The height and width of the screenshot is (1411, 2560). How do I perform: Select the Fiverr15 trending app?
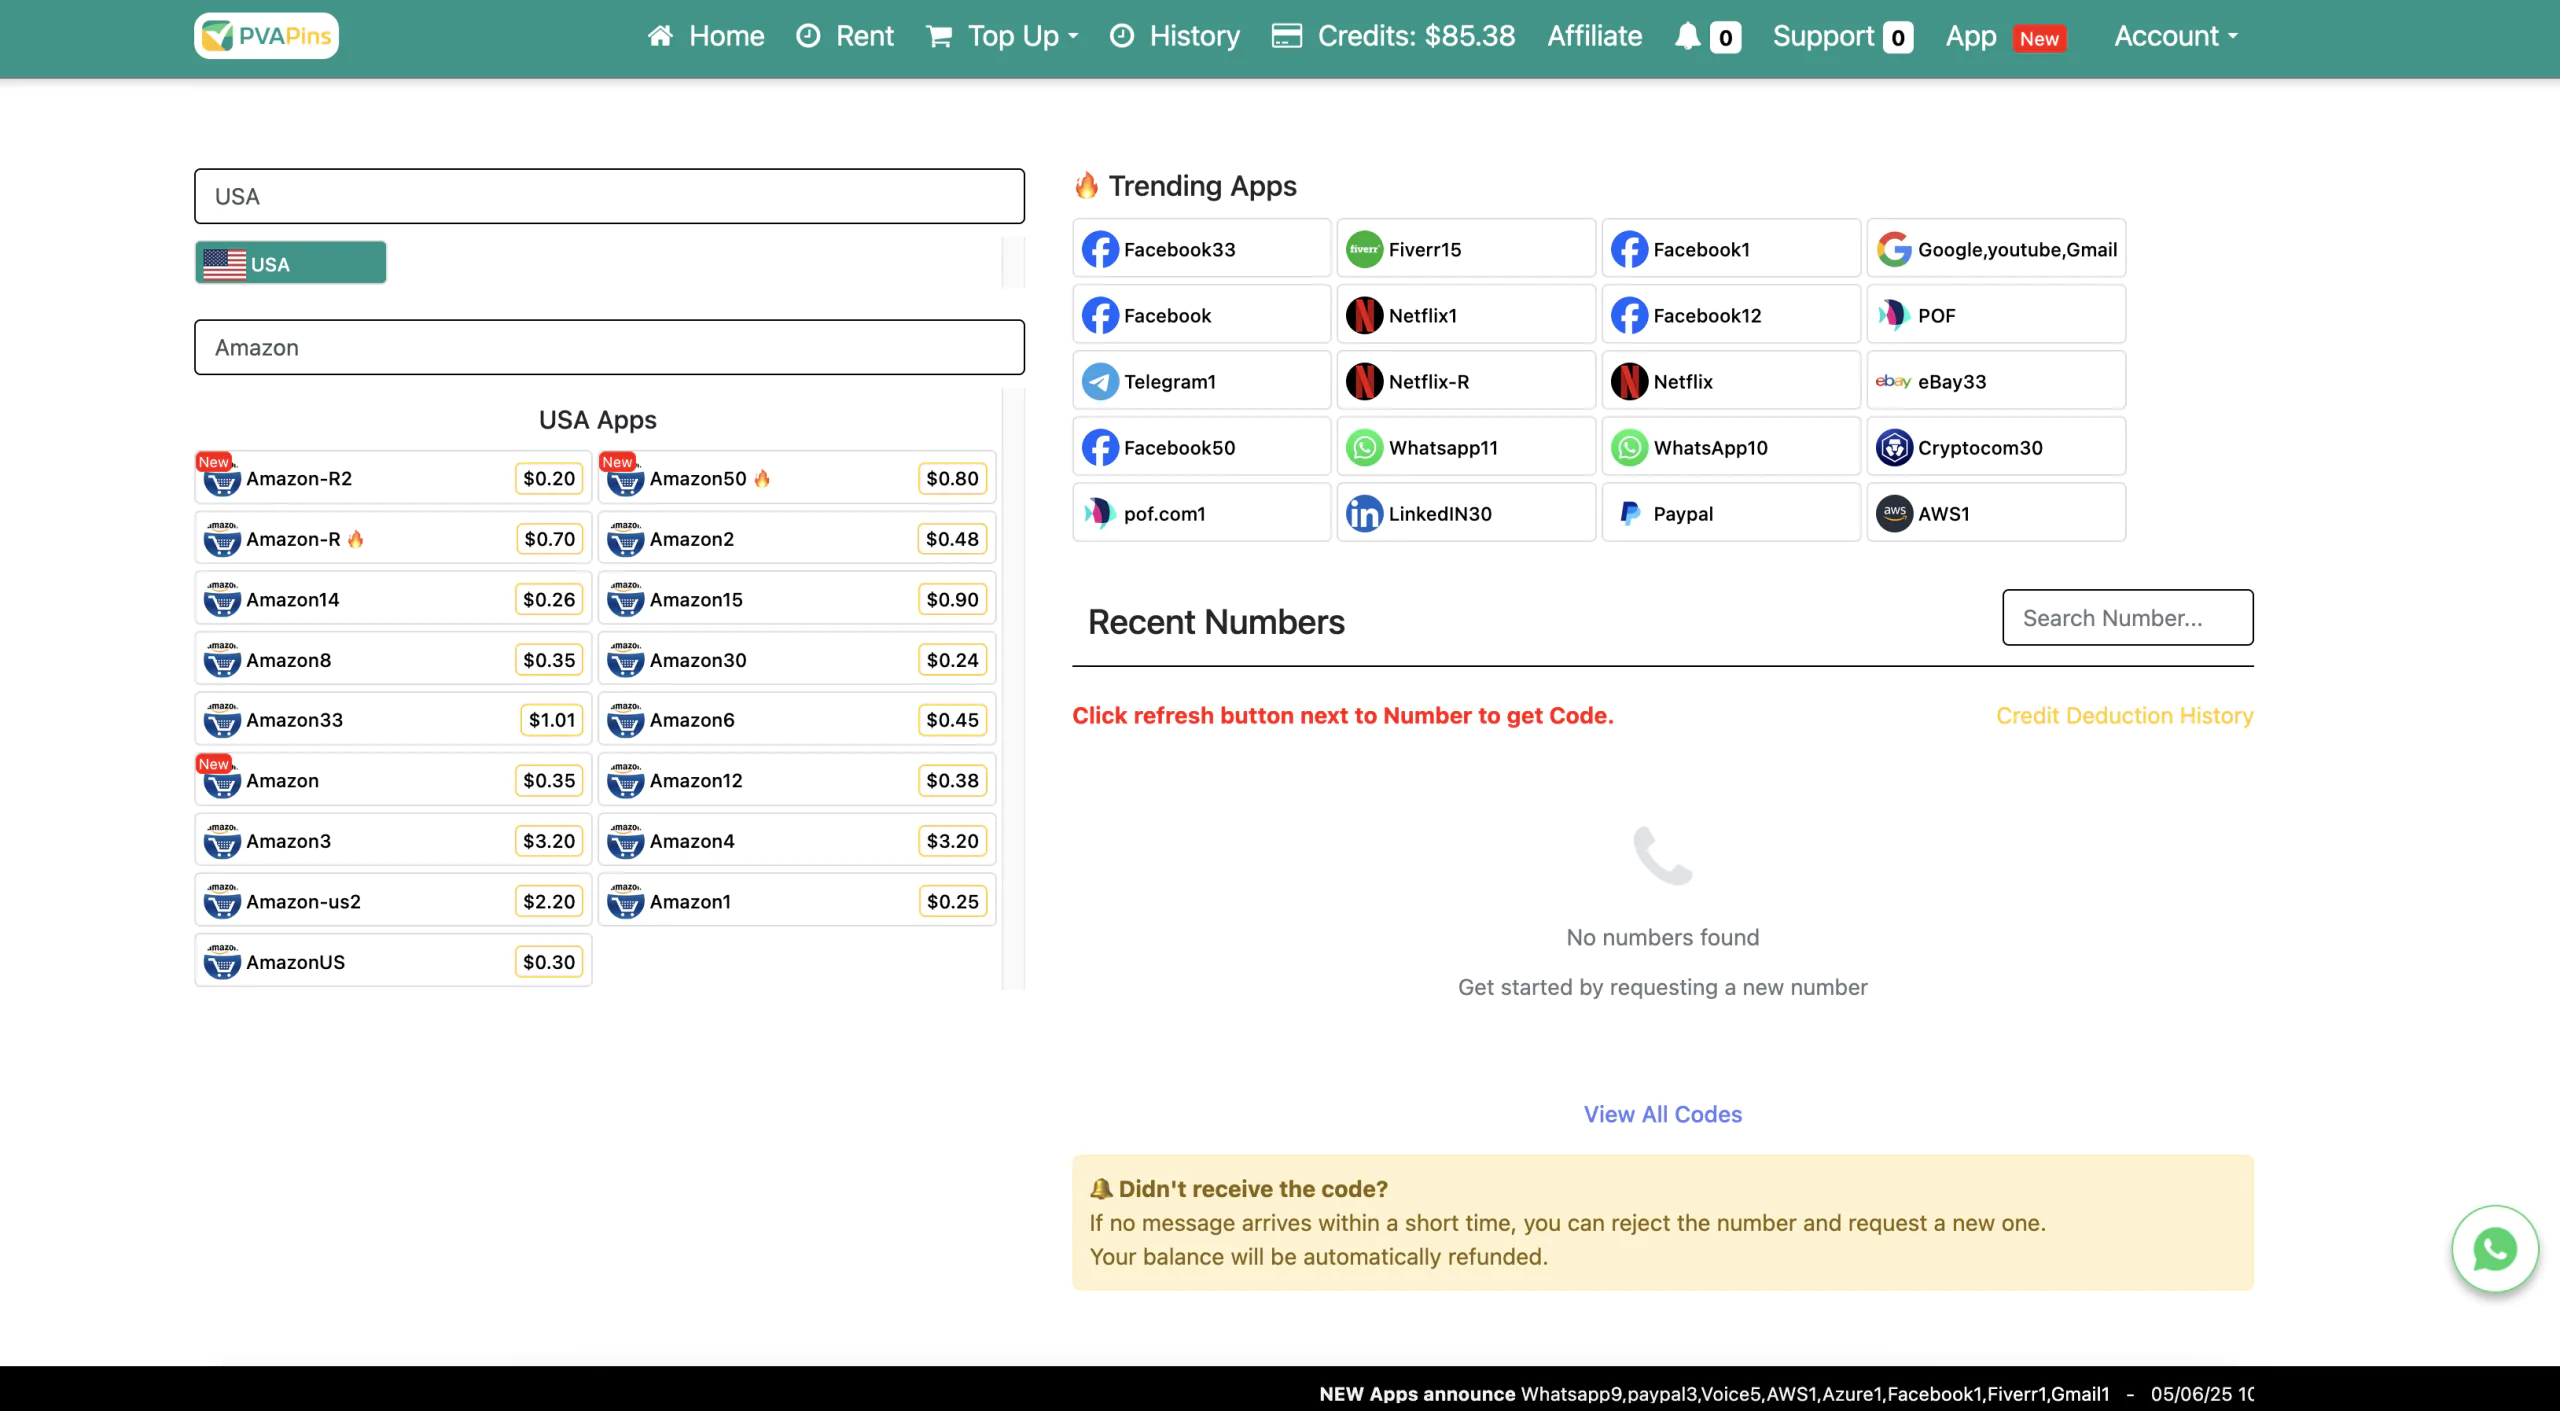[1466, 249]
